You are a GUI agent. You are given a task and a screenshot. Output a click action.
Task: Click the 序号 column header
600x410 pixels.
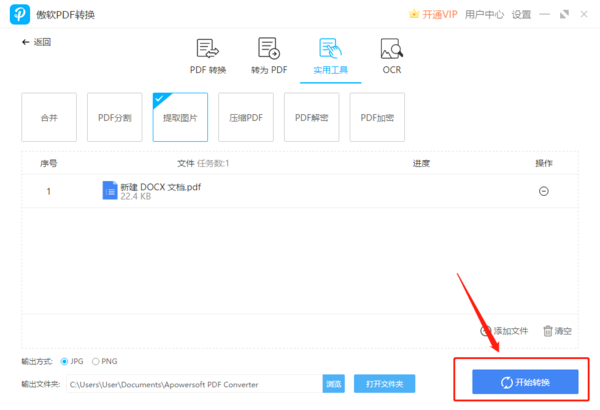pyautogui.click(x=49, y=163)
